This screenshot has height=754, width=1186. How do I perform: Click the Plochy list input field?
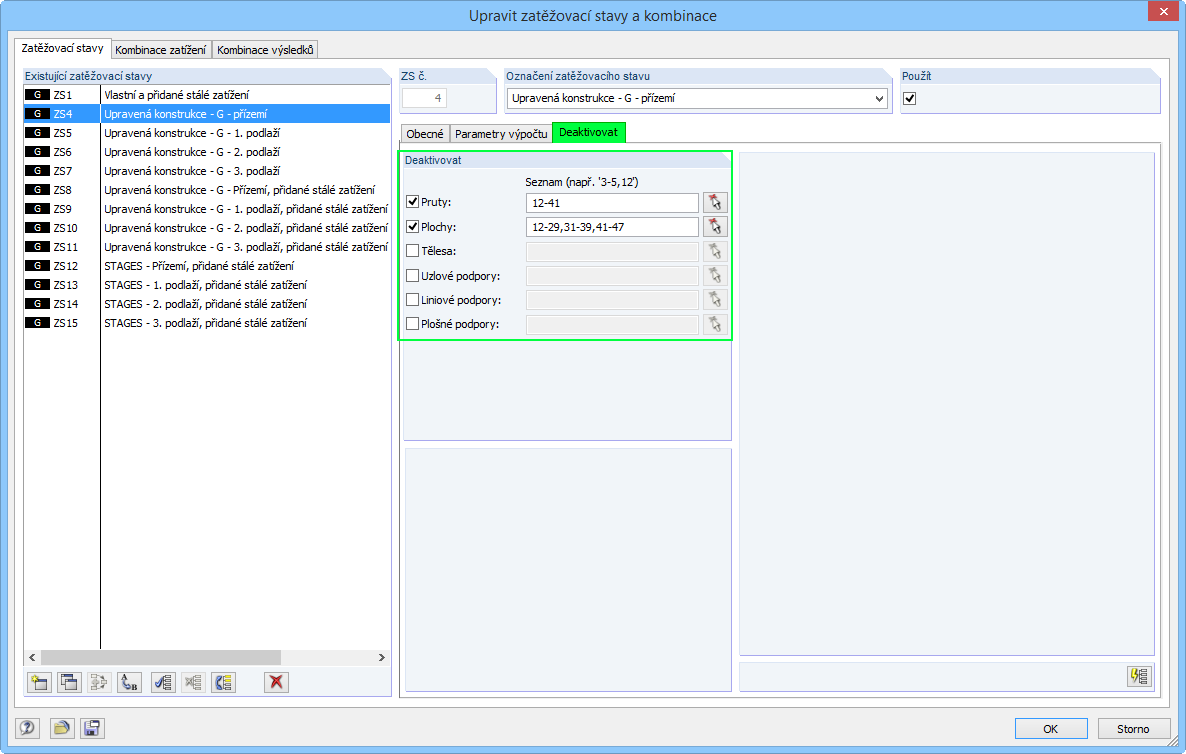tap(612, 227)
